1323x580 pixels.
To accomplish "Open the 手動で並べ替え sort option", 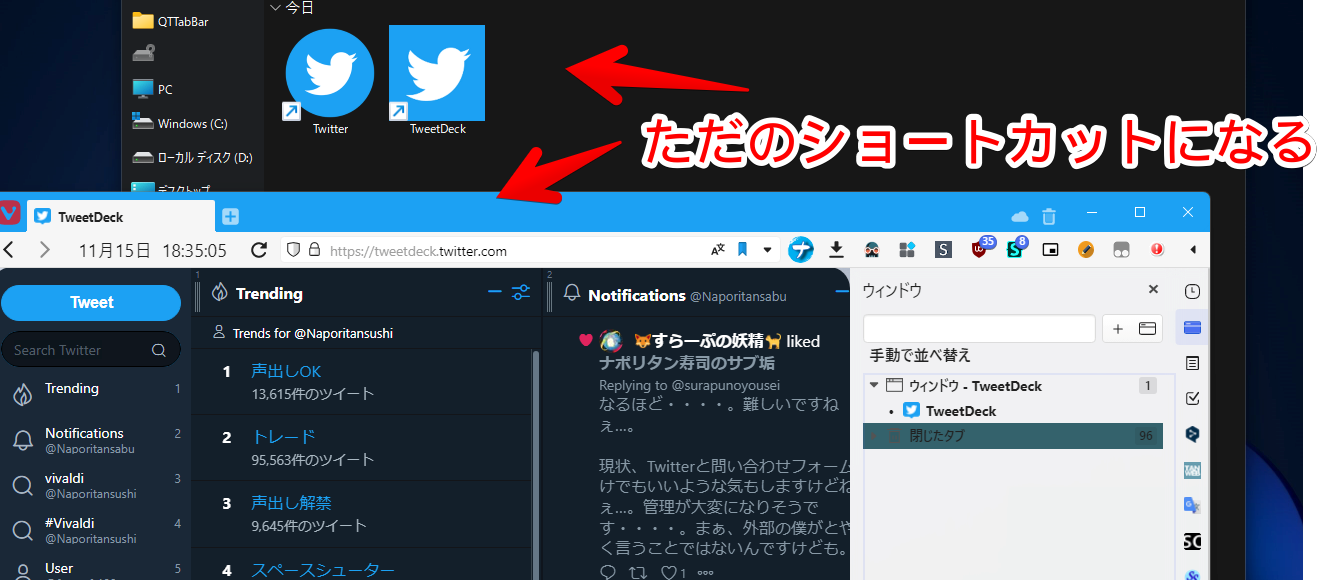I will pyautogui.click(x=920, y=355).
